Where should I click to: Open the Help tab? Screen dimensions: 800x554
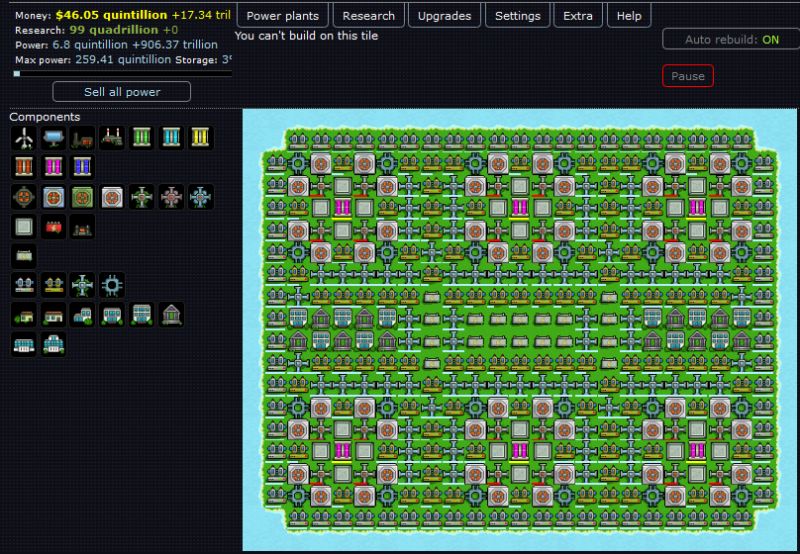coord(629,16)
